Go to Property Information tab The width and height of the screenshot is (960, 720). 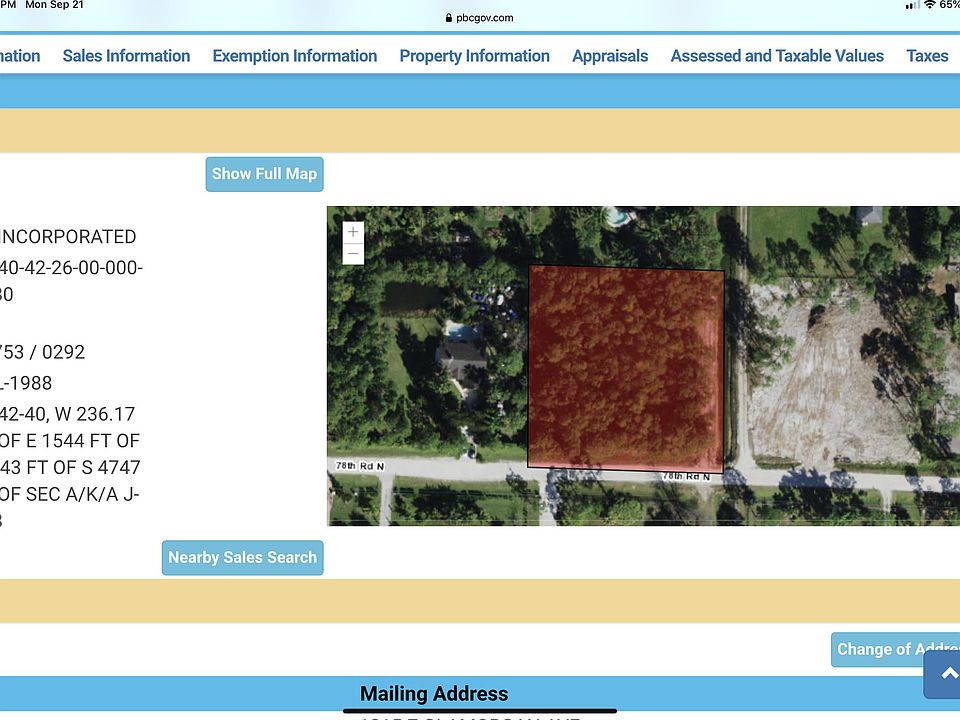(x=474, y=56)
